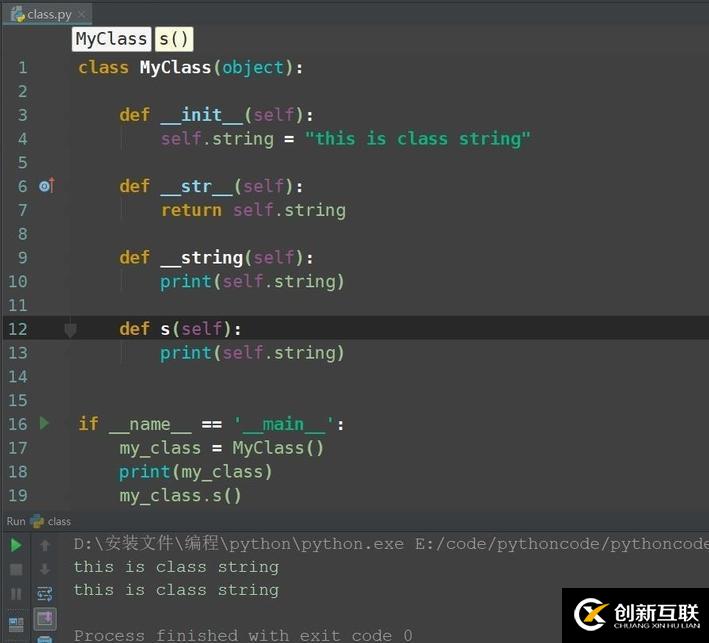Viewport: 709px width, 643px height.
Task: Toggle soft-wrap in the Run console
Action: 45,594
